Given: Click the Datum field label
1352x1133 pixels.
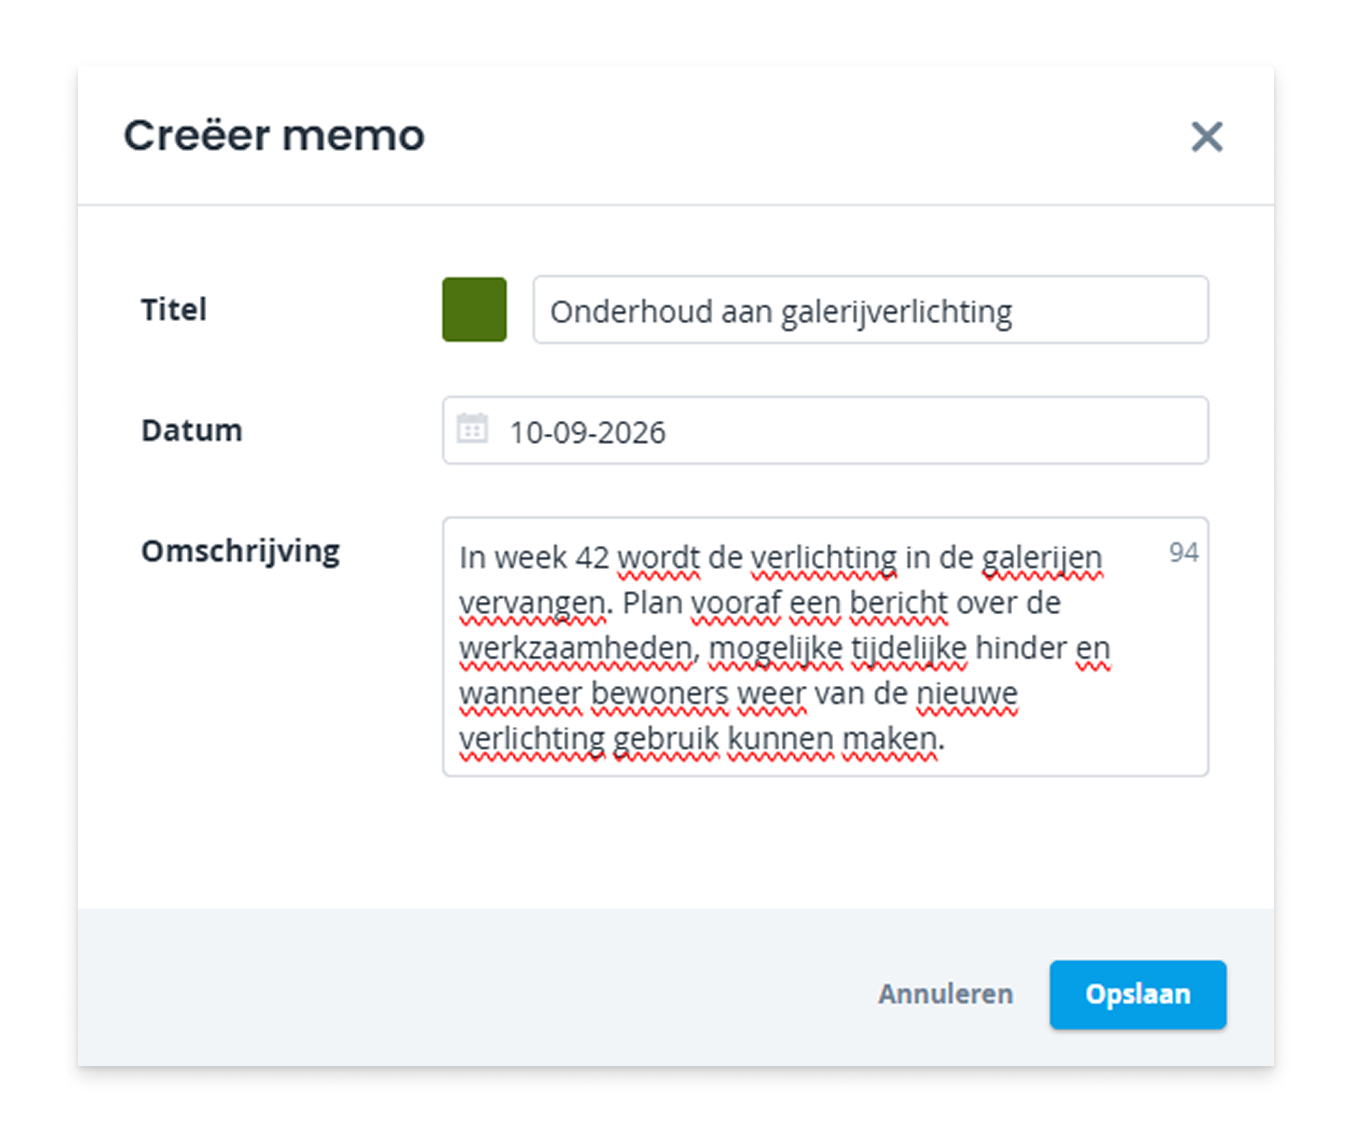Looking at the screenshot, I should [192, 430].
